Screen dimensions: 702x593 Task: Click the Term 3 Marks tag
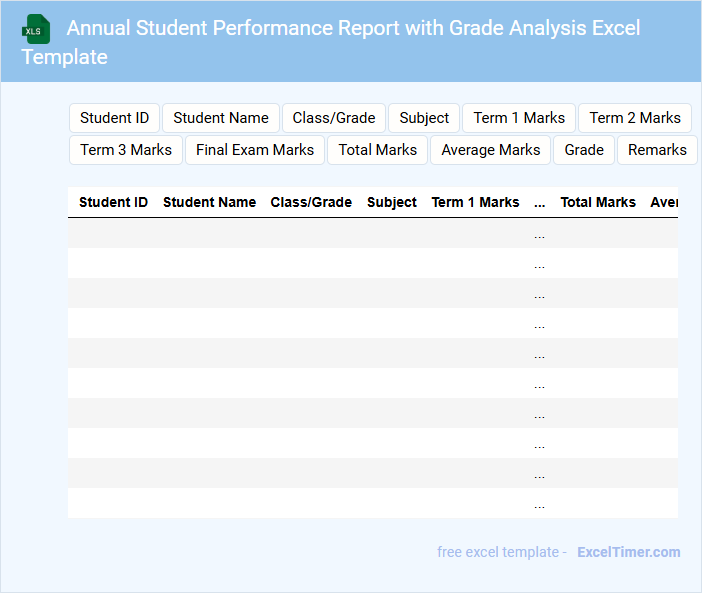pos(126,150)
